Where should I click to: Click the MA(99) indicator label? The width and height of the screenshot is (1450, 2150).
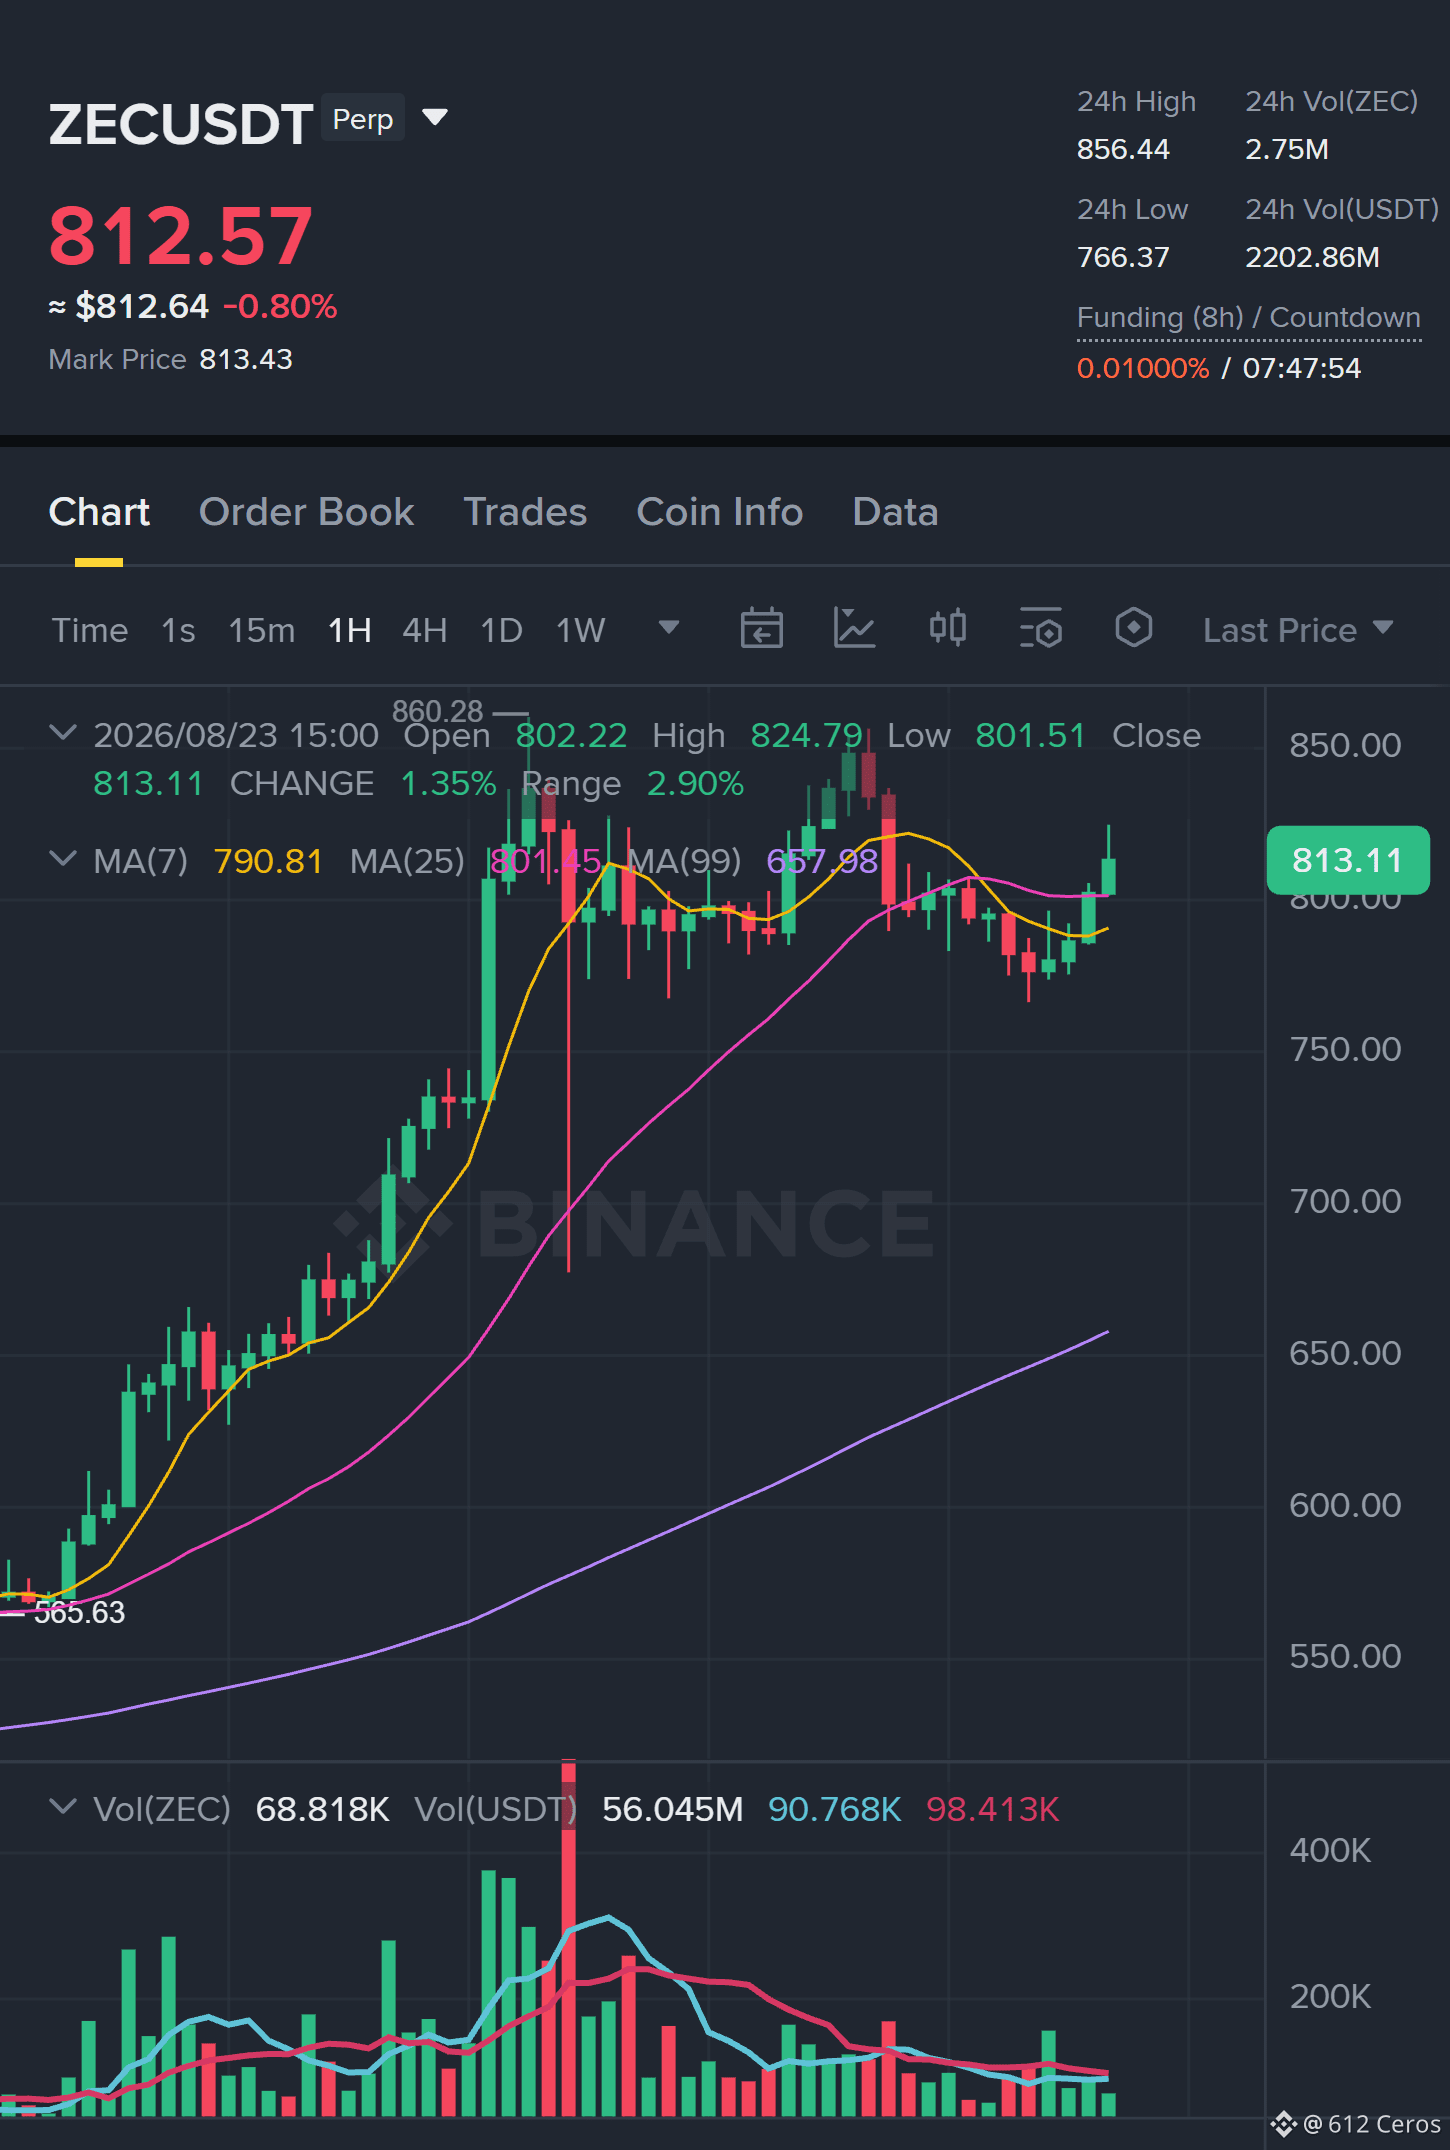[684, 861]
